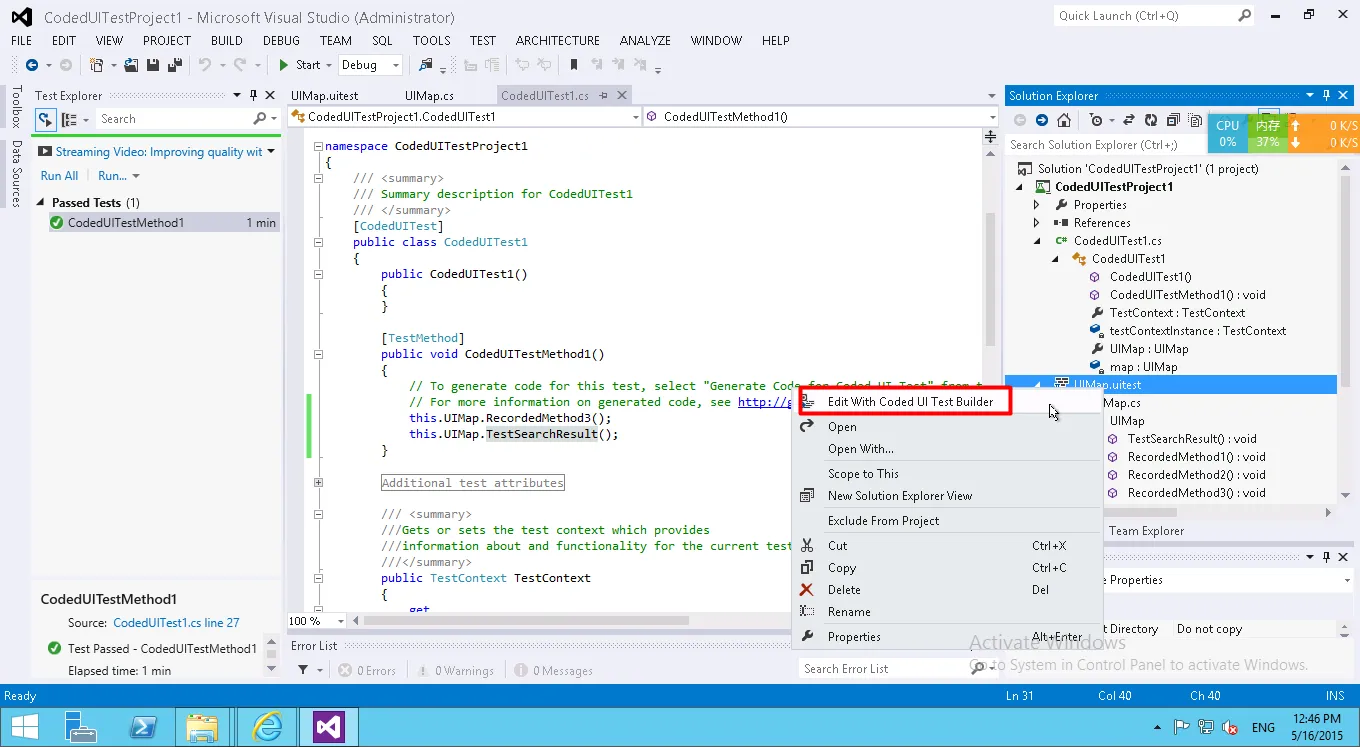1360x747 pixels.
Task: Open the editor zoom 100 % dropdown
Action: (x=341, y=621)
